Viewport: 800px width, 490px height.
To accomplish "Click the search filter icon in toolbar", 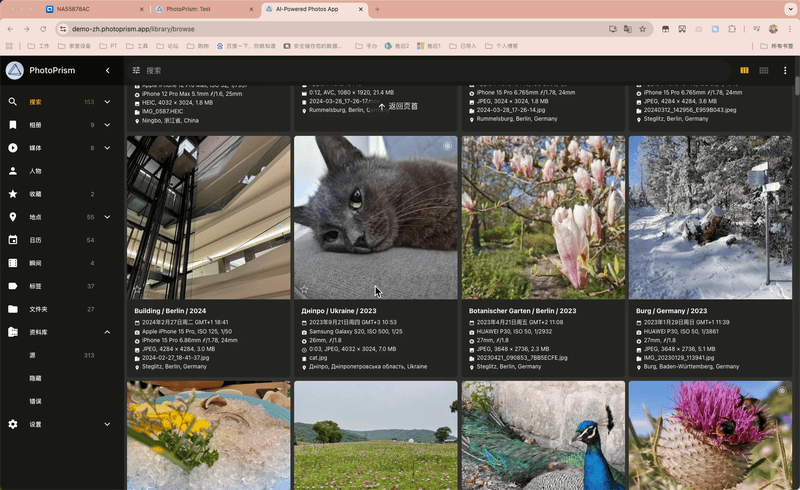I will pyautogui.click(x=136, y=71).
